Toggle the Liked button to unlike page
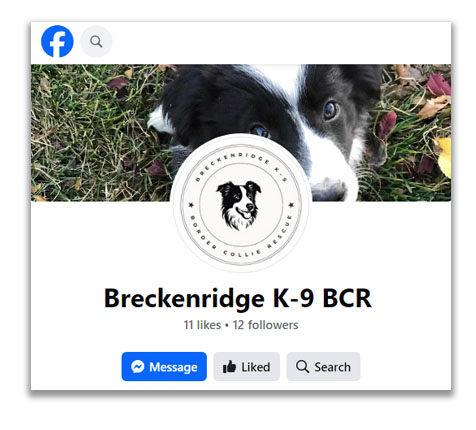Image resolution: width=476 pixels, height=430 pixels. coord(246,367)
